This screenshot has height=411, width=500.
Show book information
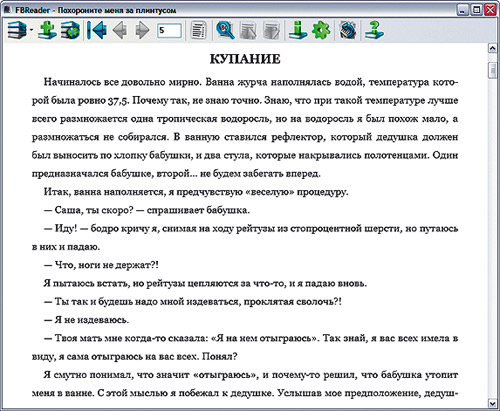pyautogui.click(x=297, y=30)
